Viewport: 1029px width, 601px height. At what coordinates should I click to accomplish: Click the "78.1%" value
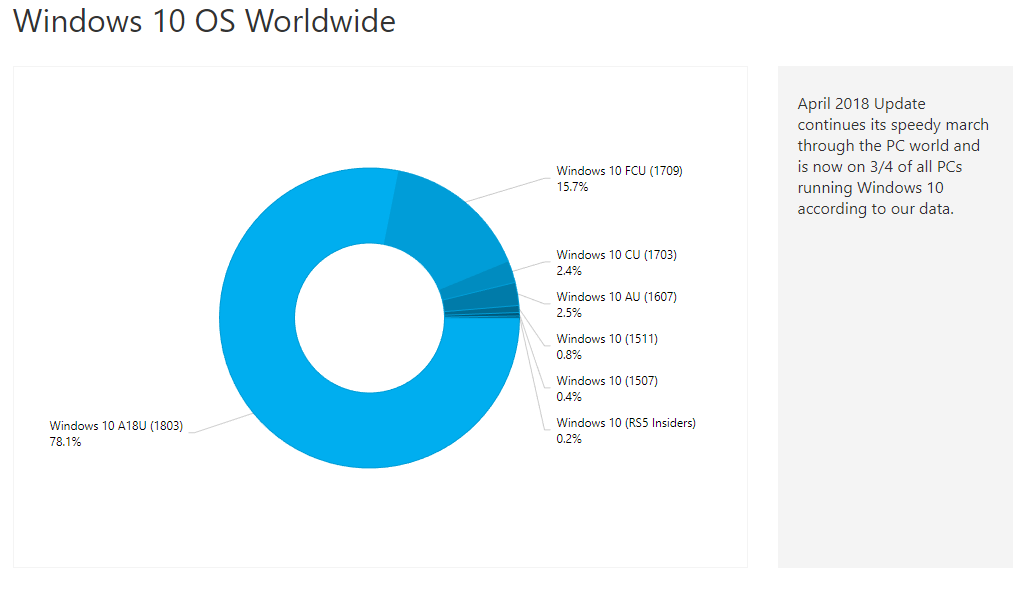coord(65,442)
